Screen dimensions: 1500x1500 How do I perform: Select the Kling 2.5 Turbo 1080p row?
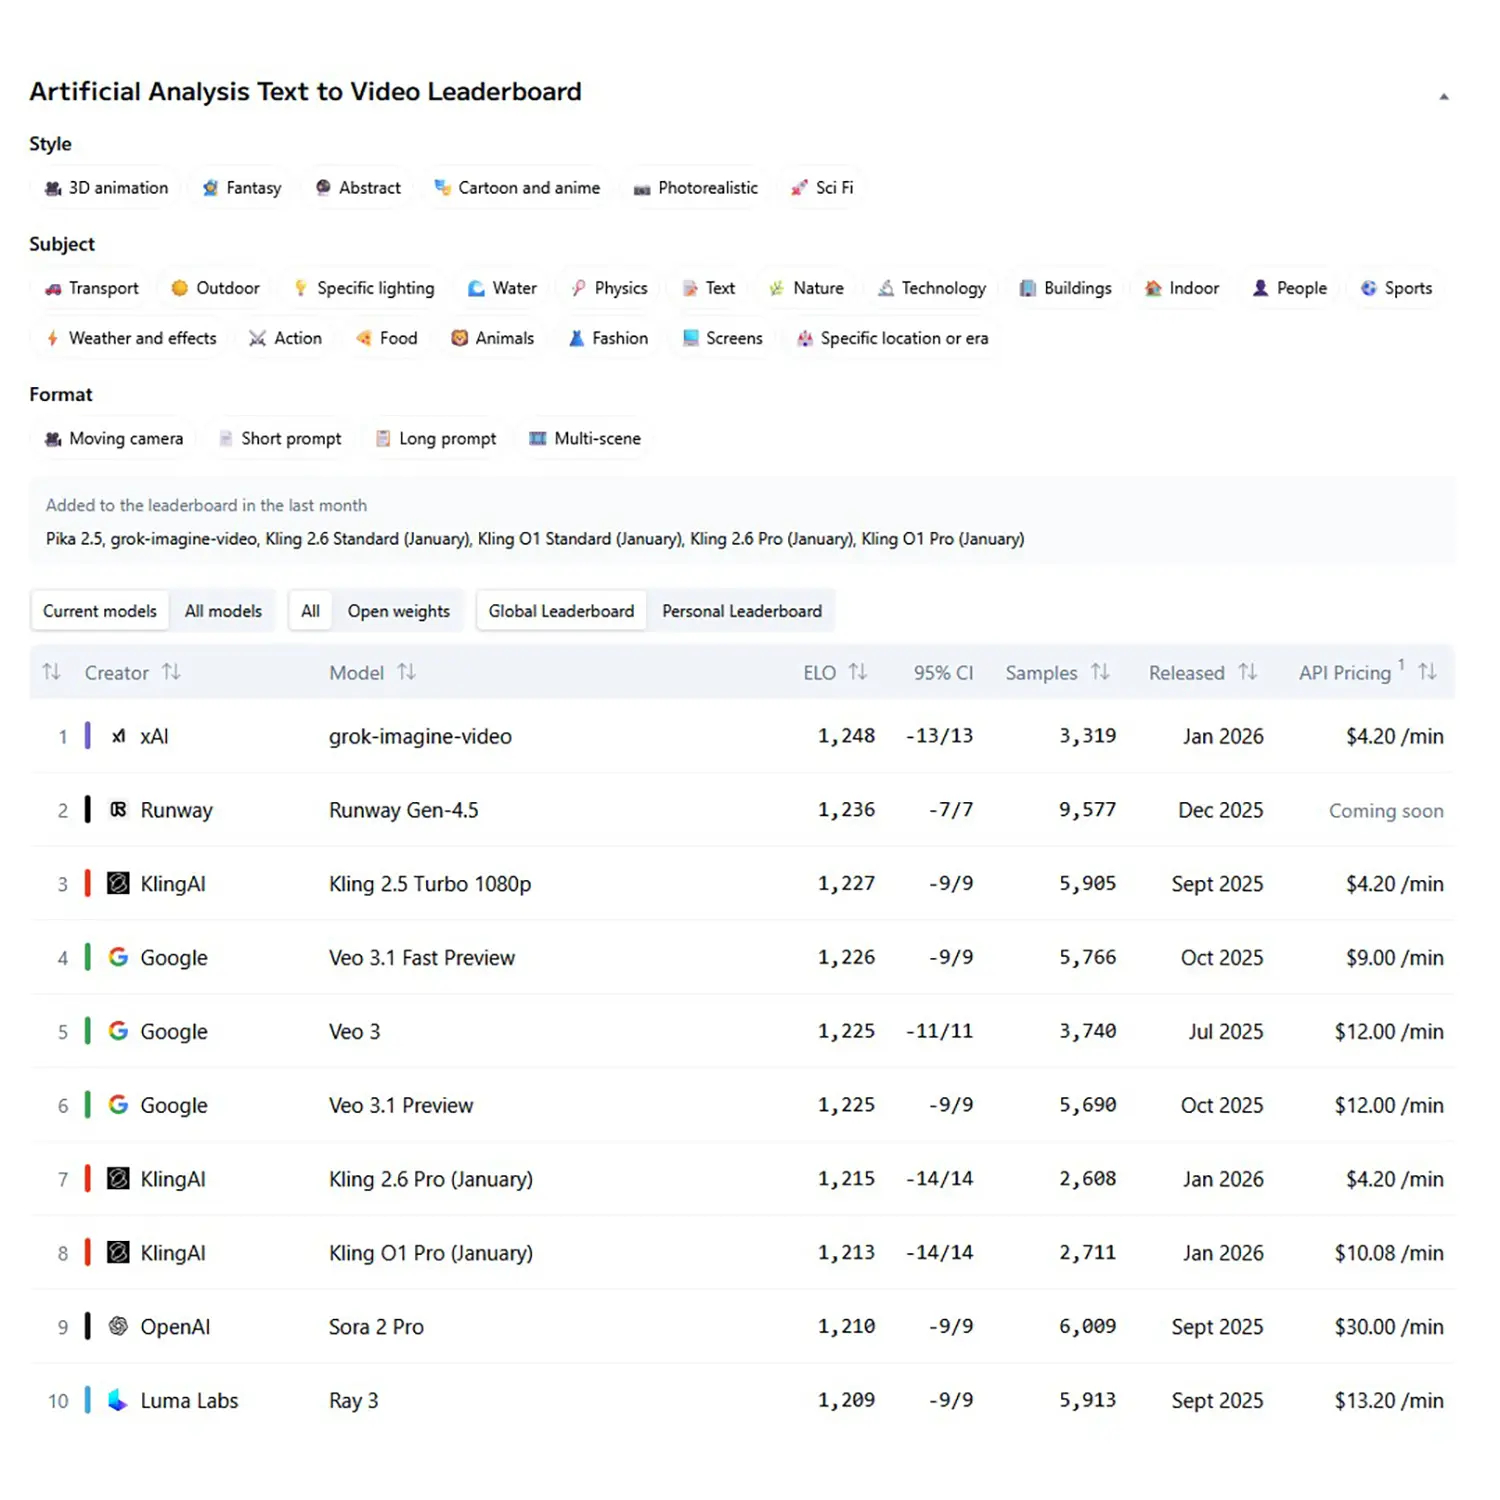coord(430,884)
